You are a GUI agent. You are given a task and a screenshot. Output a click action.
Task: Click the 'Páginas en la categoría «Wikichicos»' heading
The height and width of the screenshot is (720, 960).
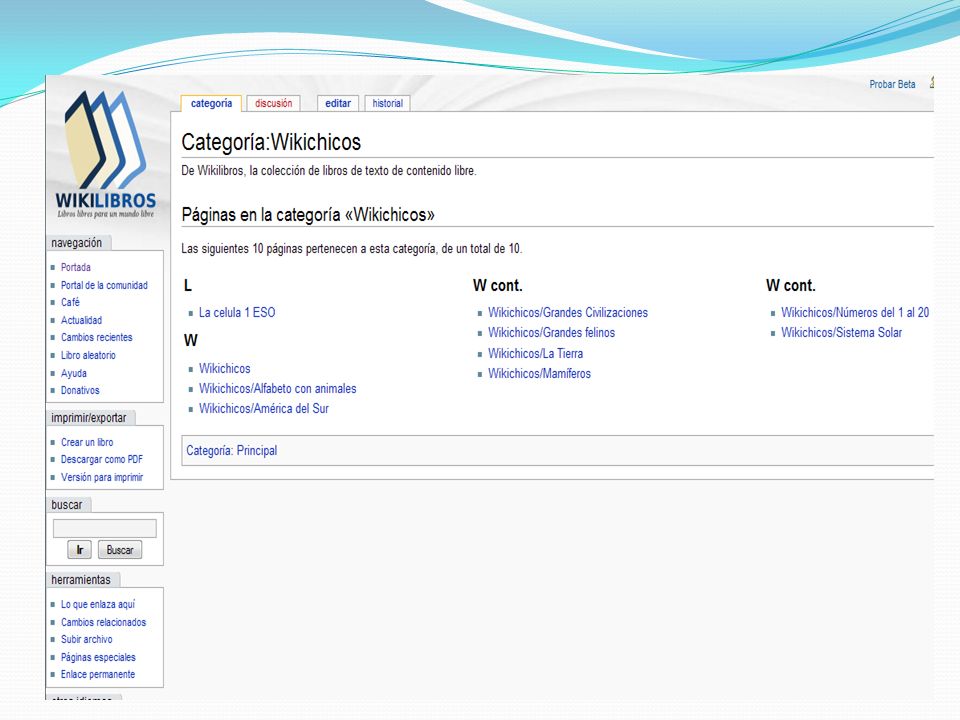pos(308,215)
